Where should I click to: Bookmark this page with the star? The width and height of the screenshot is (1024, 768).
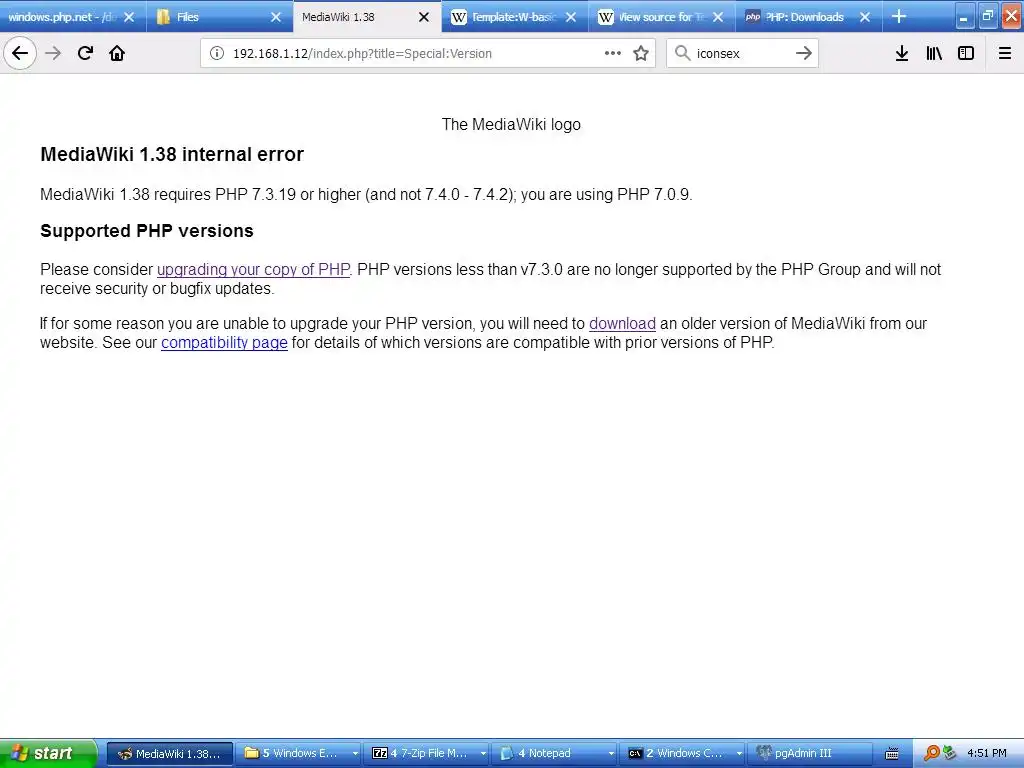641,53
